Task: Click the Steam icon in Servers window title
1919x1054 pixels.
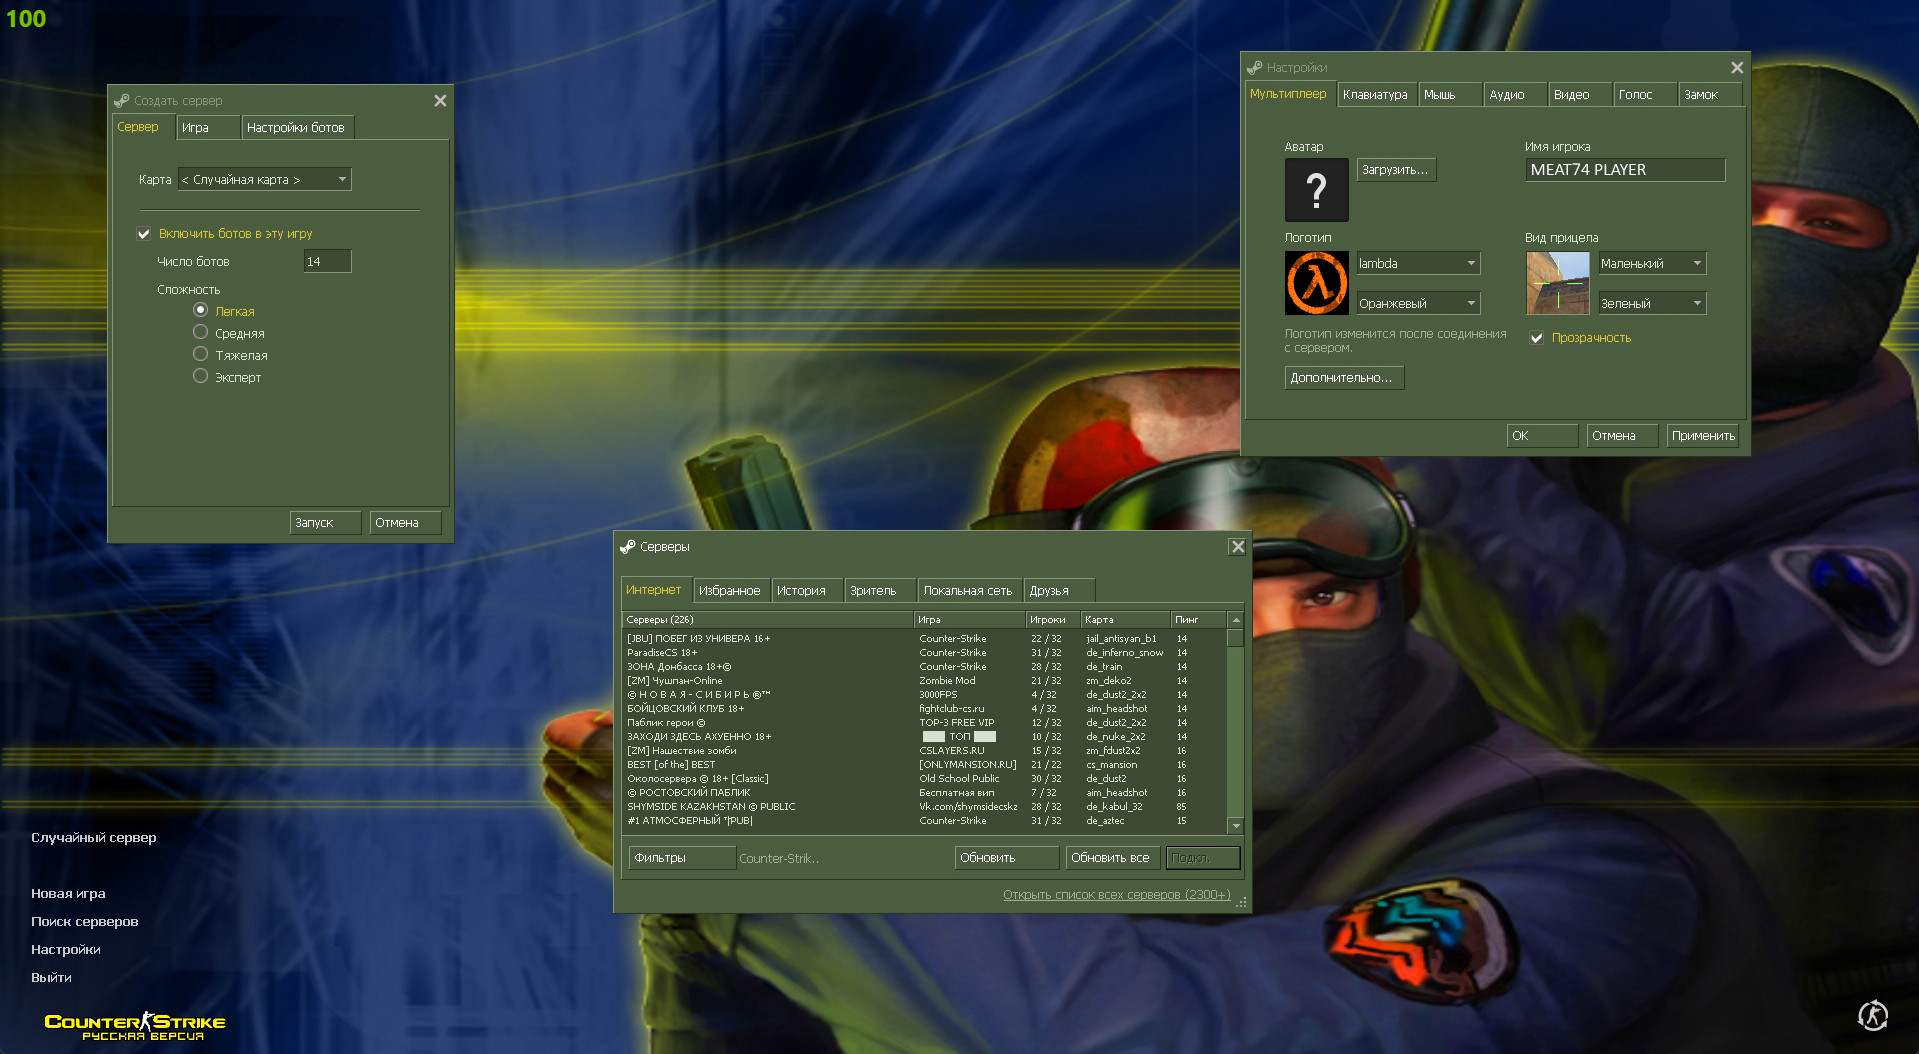Action: point(628,547)
